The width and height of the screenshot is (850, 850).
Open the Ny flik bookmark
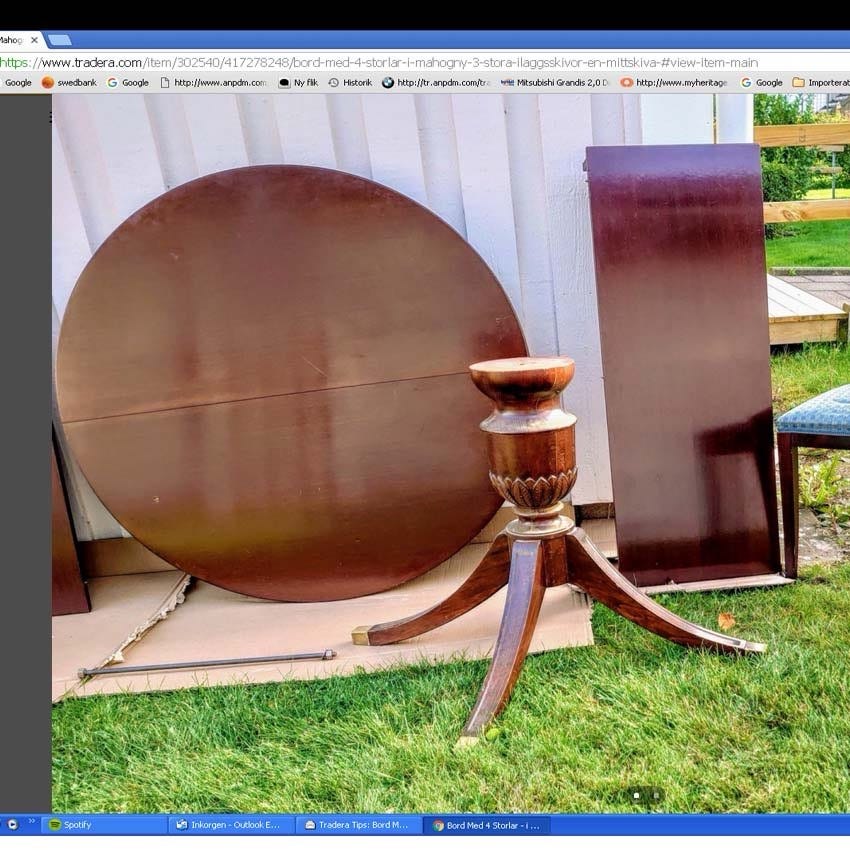click(x=298, y=82)
